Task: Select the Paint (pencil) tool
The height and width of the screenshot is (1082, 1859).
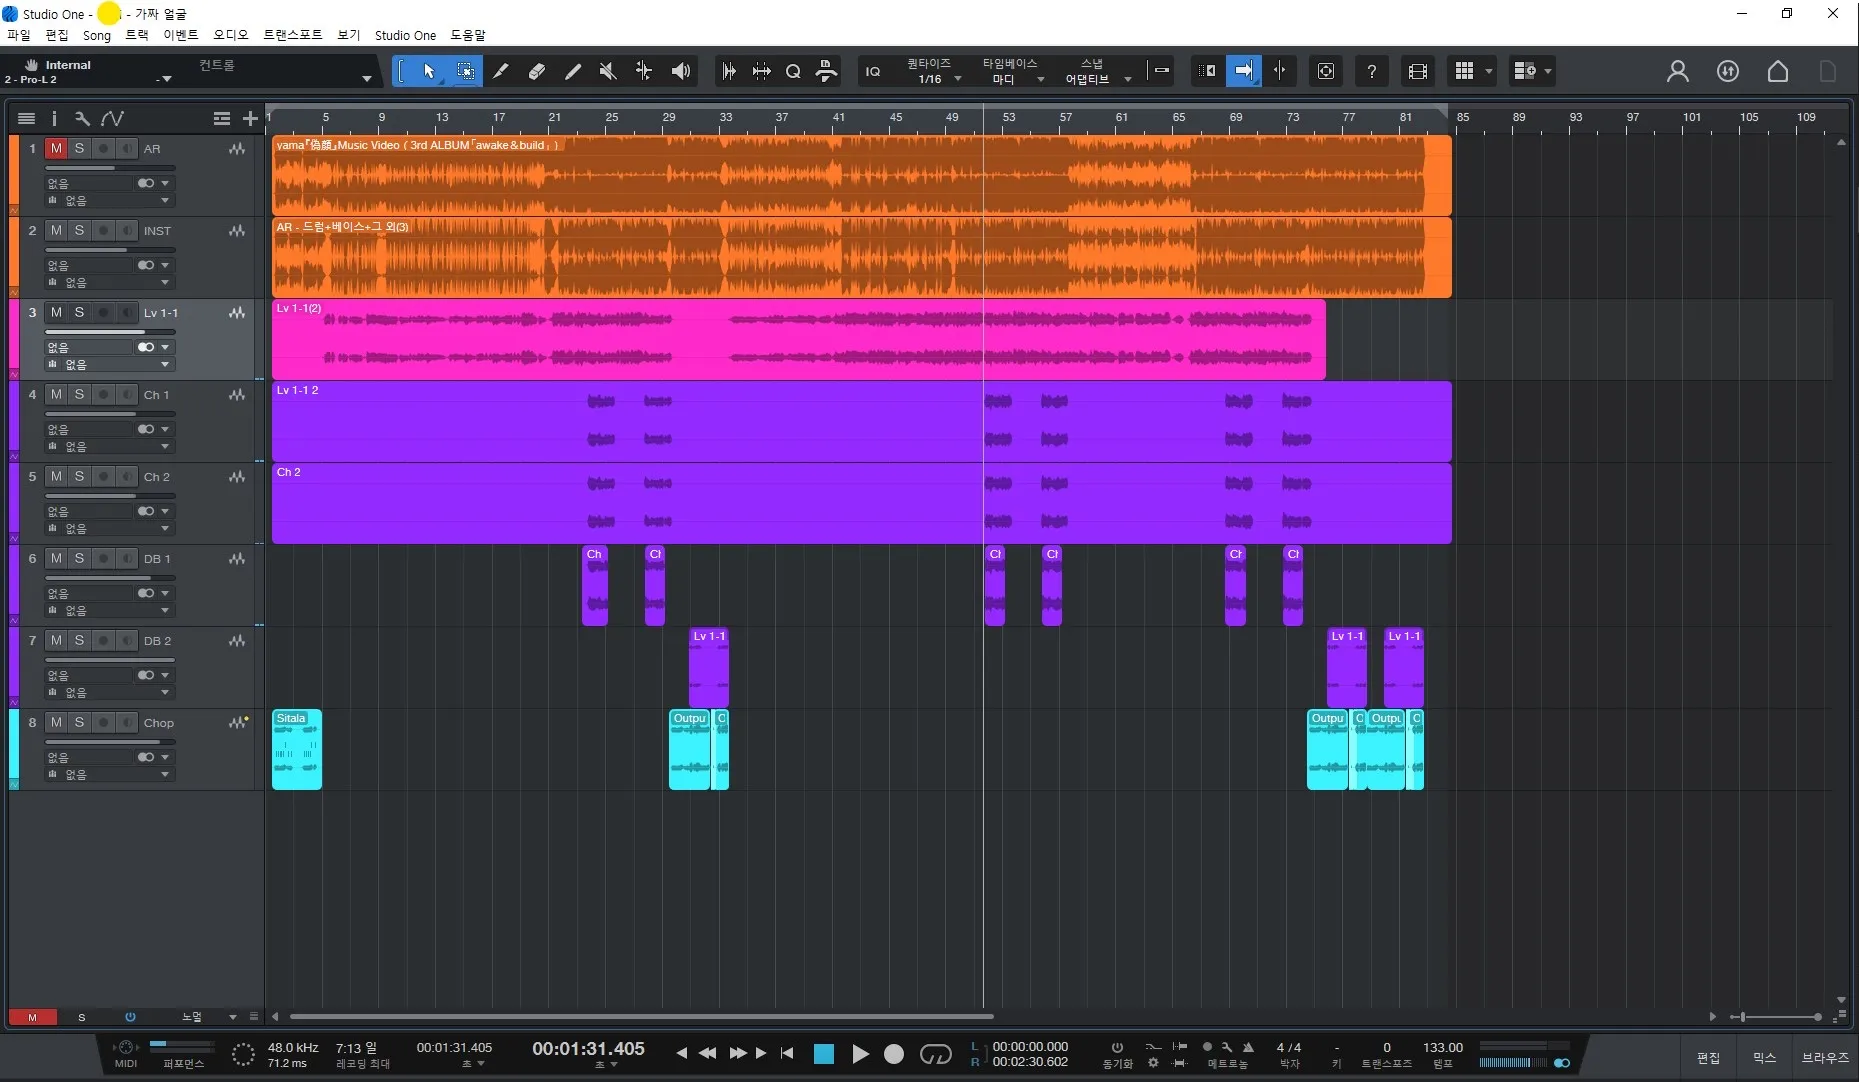Action: tap(501, 71)
